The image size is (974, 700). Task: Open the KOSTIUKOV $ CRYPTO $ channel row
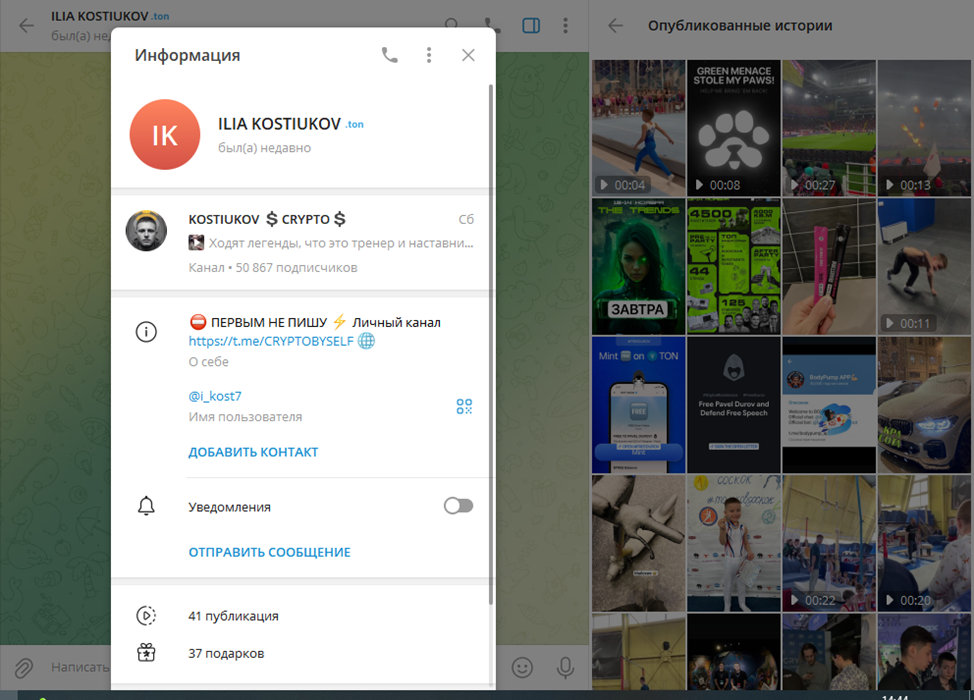pos(301,243)
